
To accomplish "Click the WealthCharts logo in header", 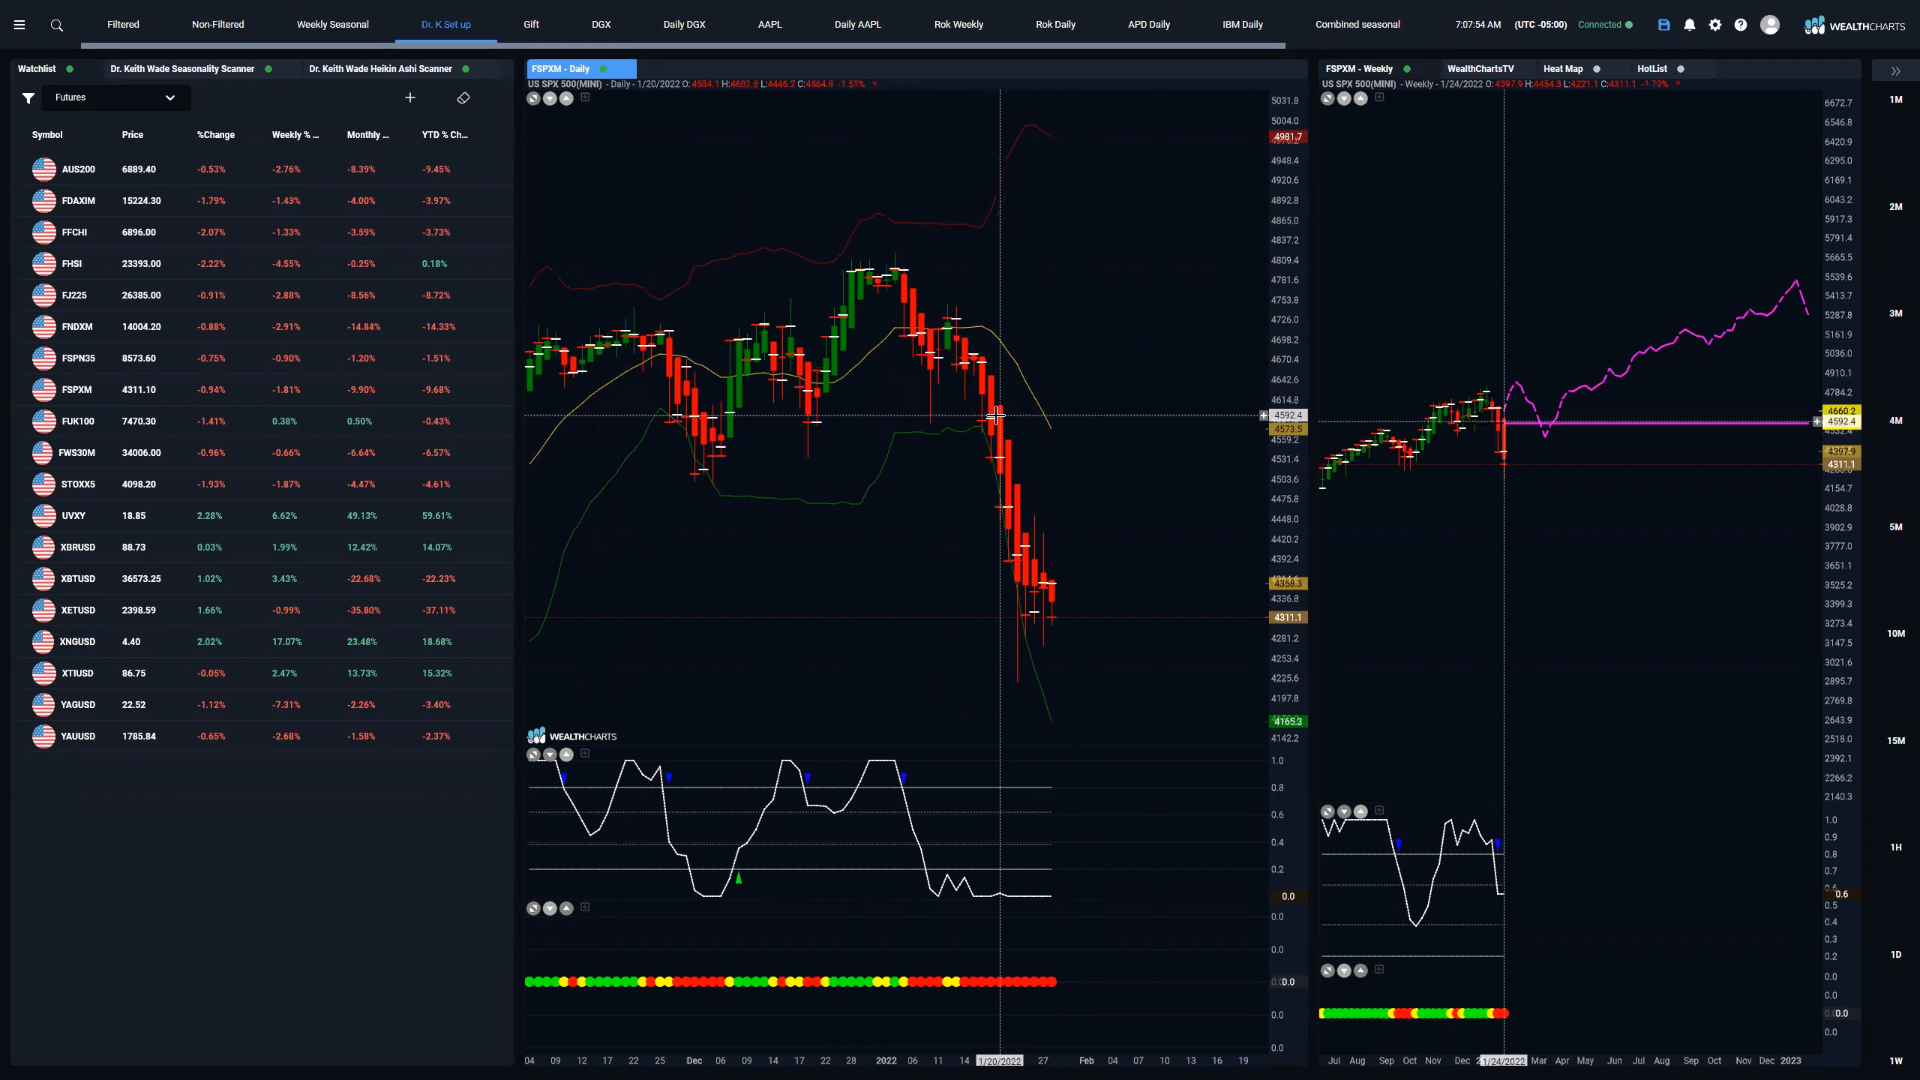I will [x=1855, y=25].
